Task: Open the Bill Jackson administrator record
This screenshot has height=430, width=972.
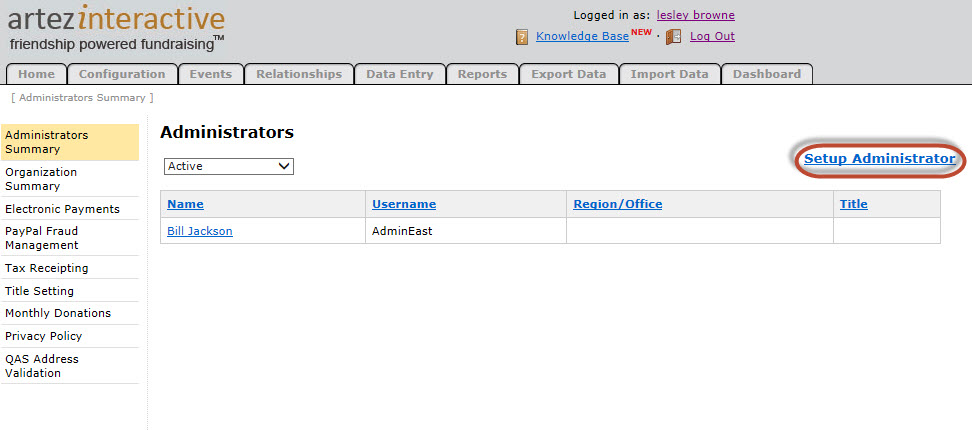Action: [x=199, y=231]
